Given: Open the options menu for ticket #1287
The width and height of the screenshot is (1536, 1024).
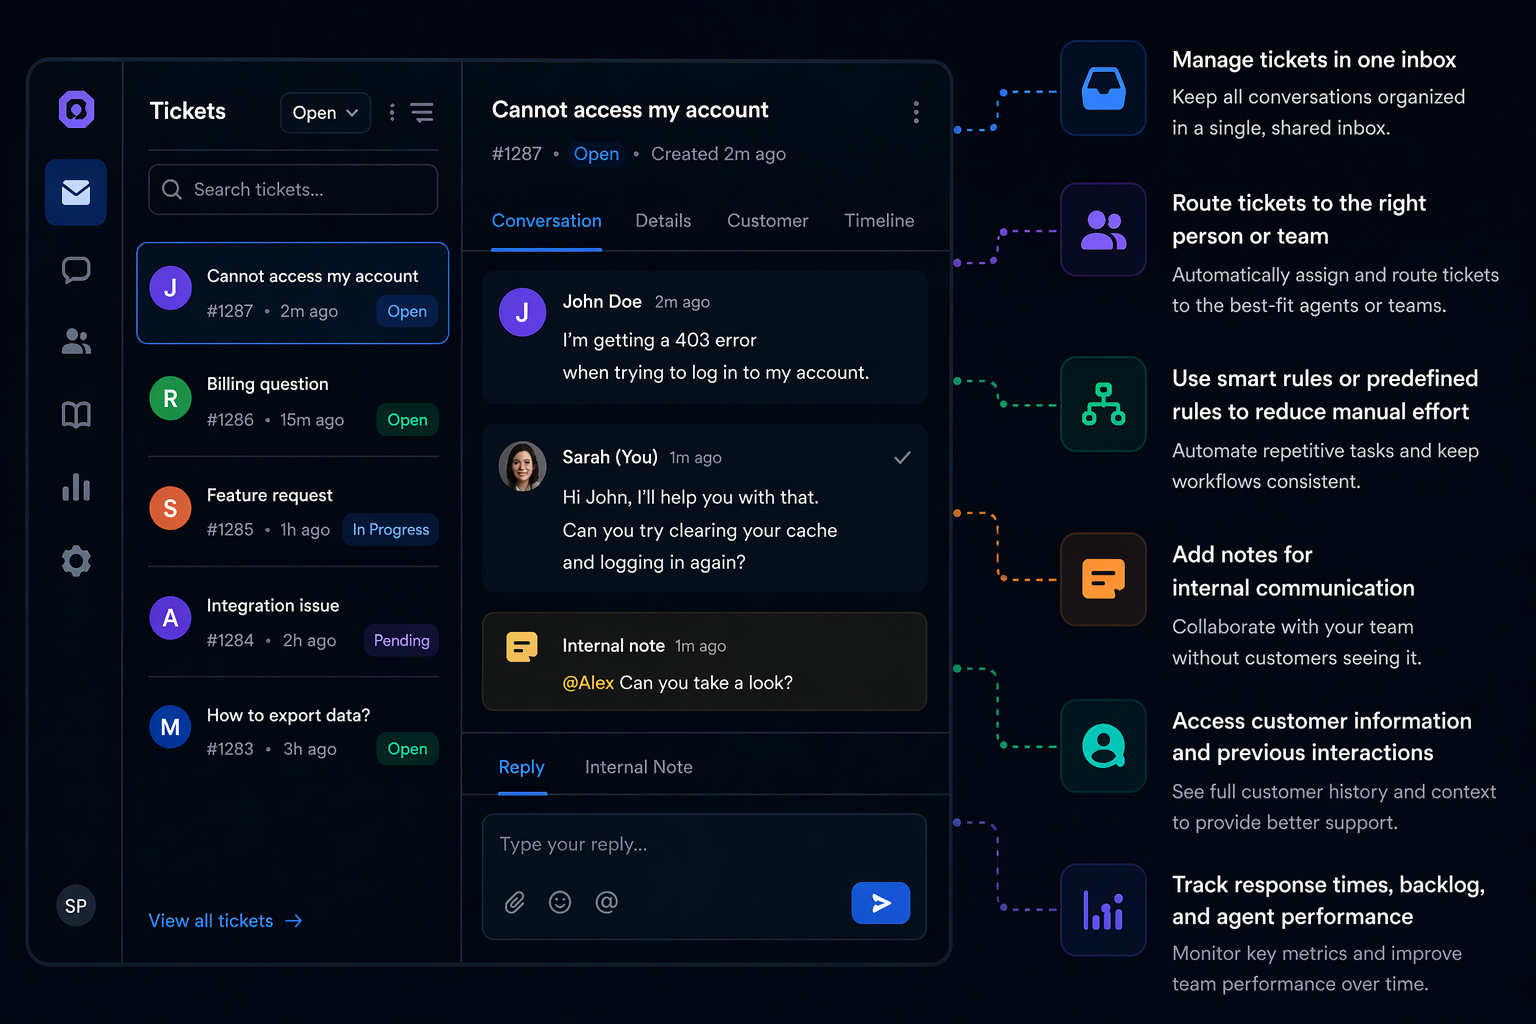Looking at the screenshot, I should (916, 112).
